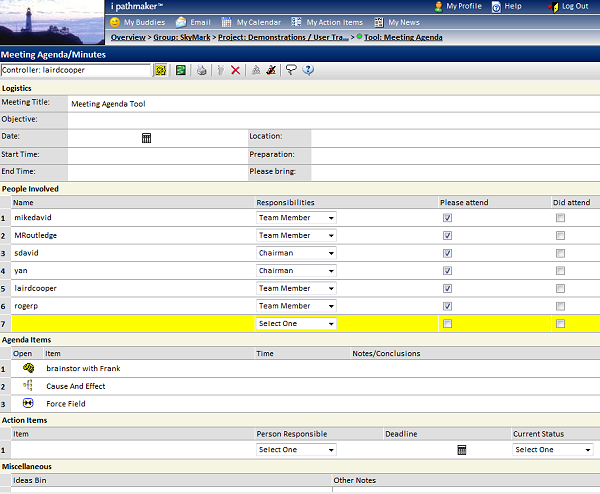Open responsibilities dropdown for lairdcooper

[296, 288]
